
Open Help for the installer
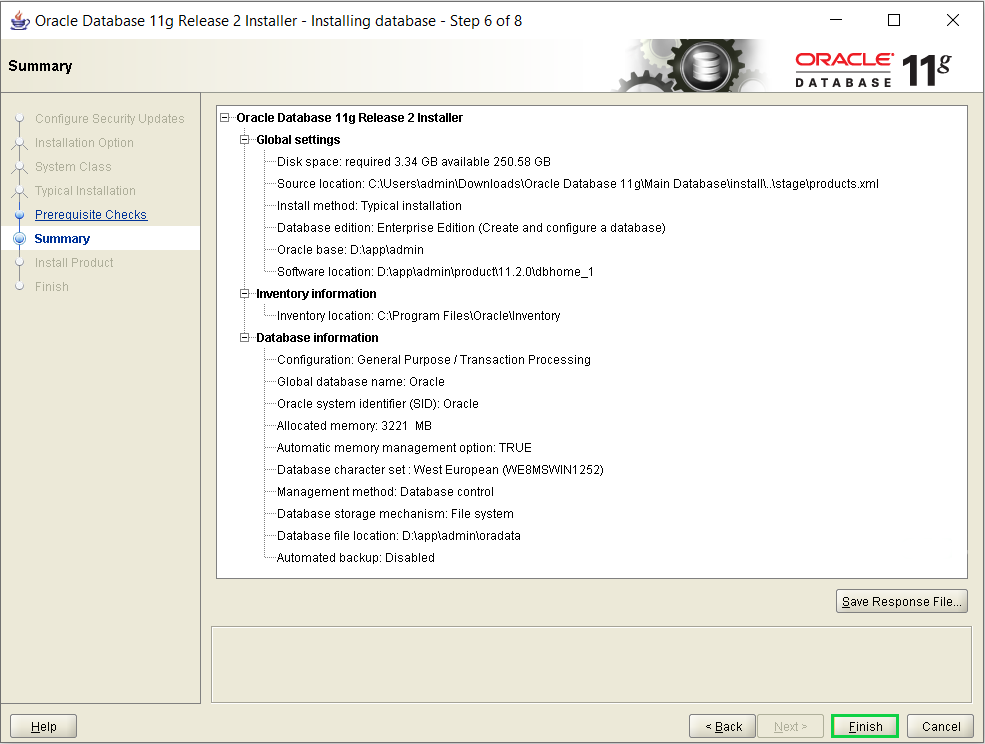point(43,726)
